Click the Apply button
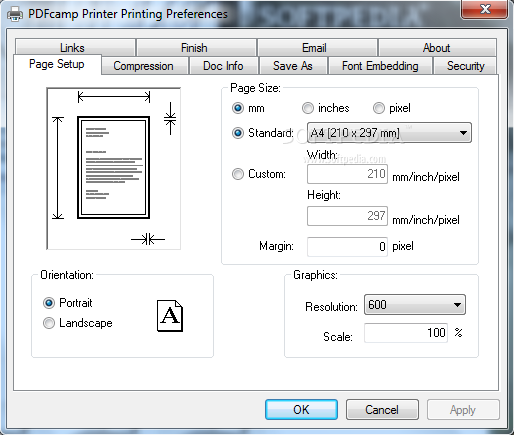 (463, 410)
